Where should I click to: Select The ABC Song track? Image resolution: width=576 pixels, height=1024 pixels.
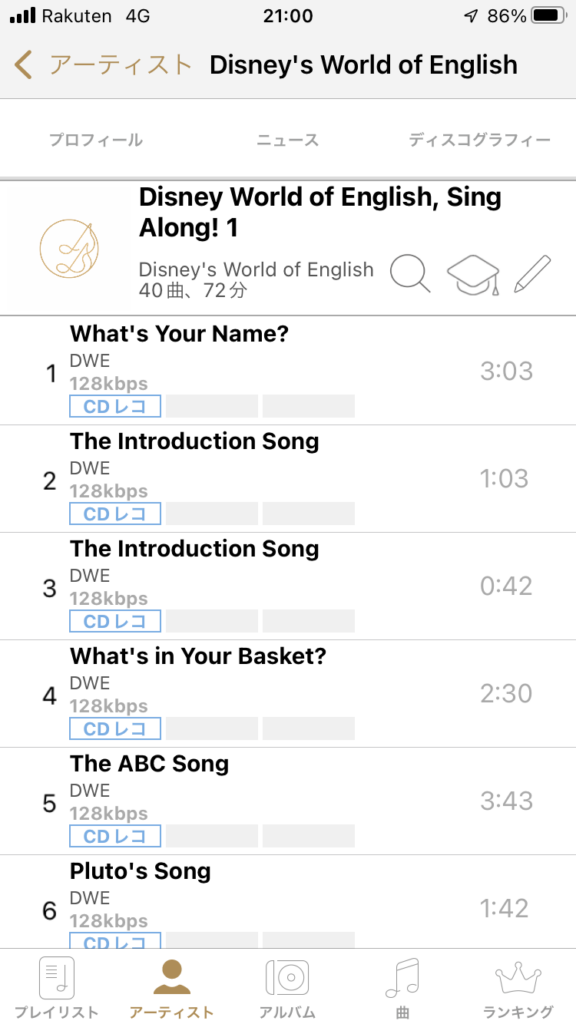pyautogui.click(x=288, y=801)
